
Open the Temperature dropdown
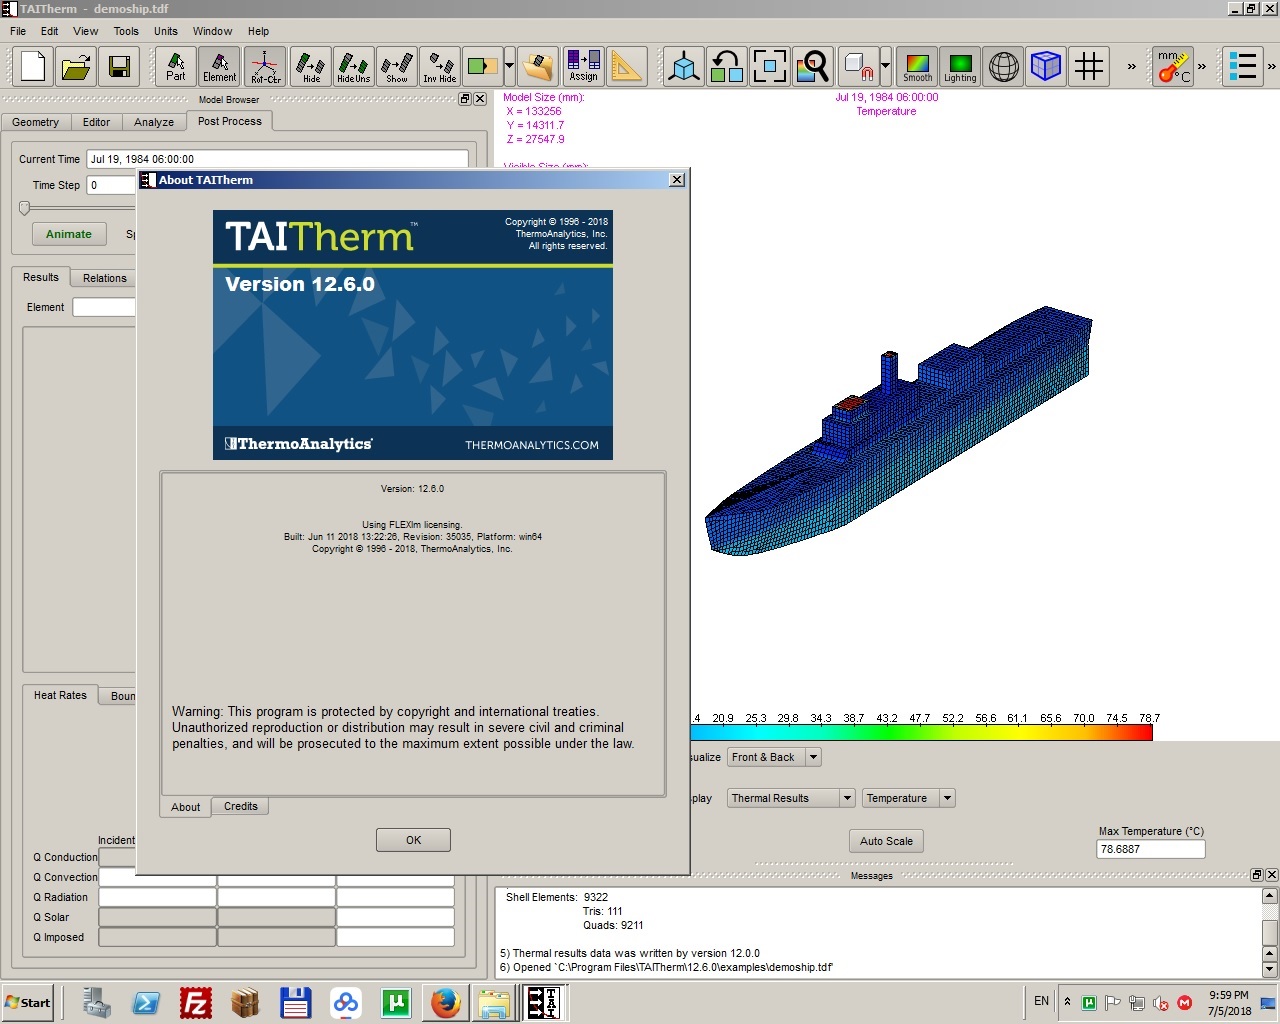click(909, 798)
